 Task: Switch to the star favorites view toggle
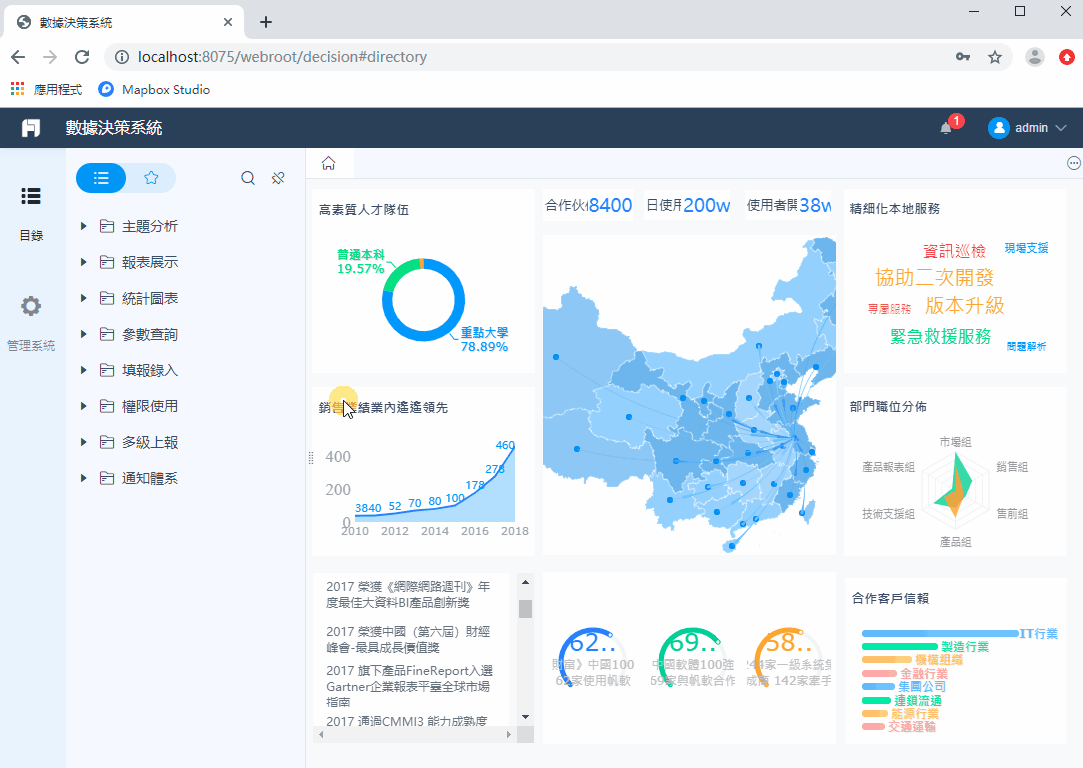point(151,177)
